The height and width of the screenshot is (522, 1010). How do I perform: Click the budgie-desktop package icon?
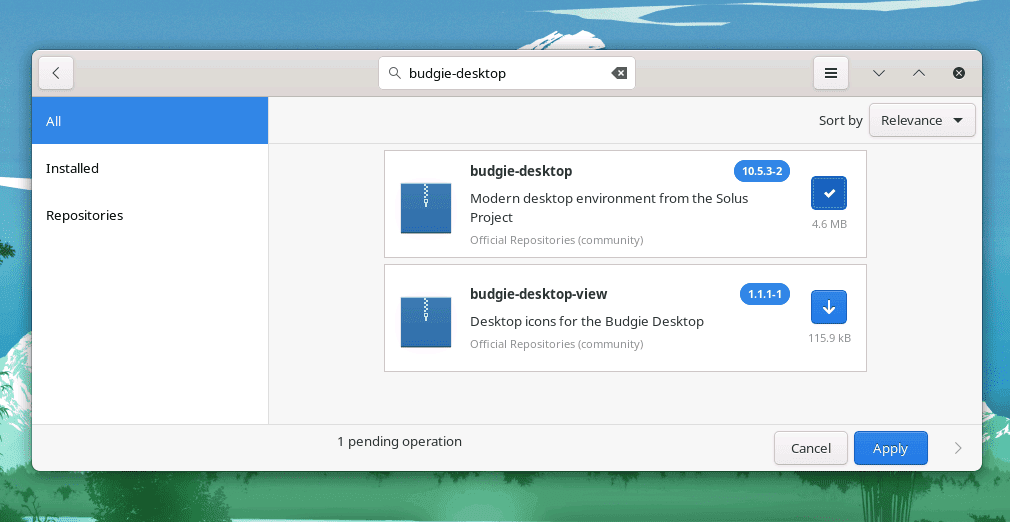[x=426, y=208]
